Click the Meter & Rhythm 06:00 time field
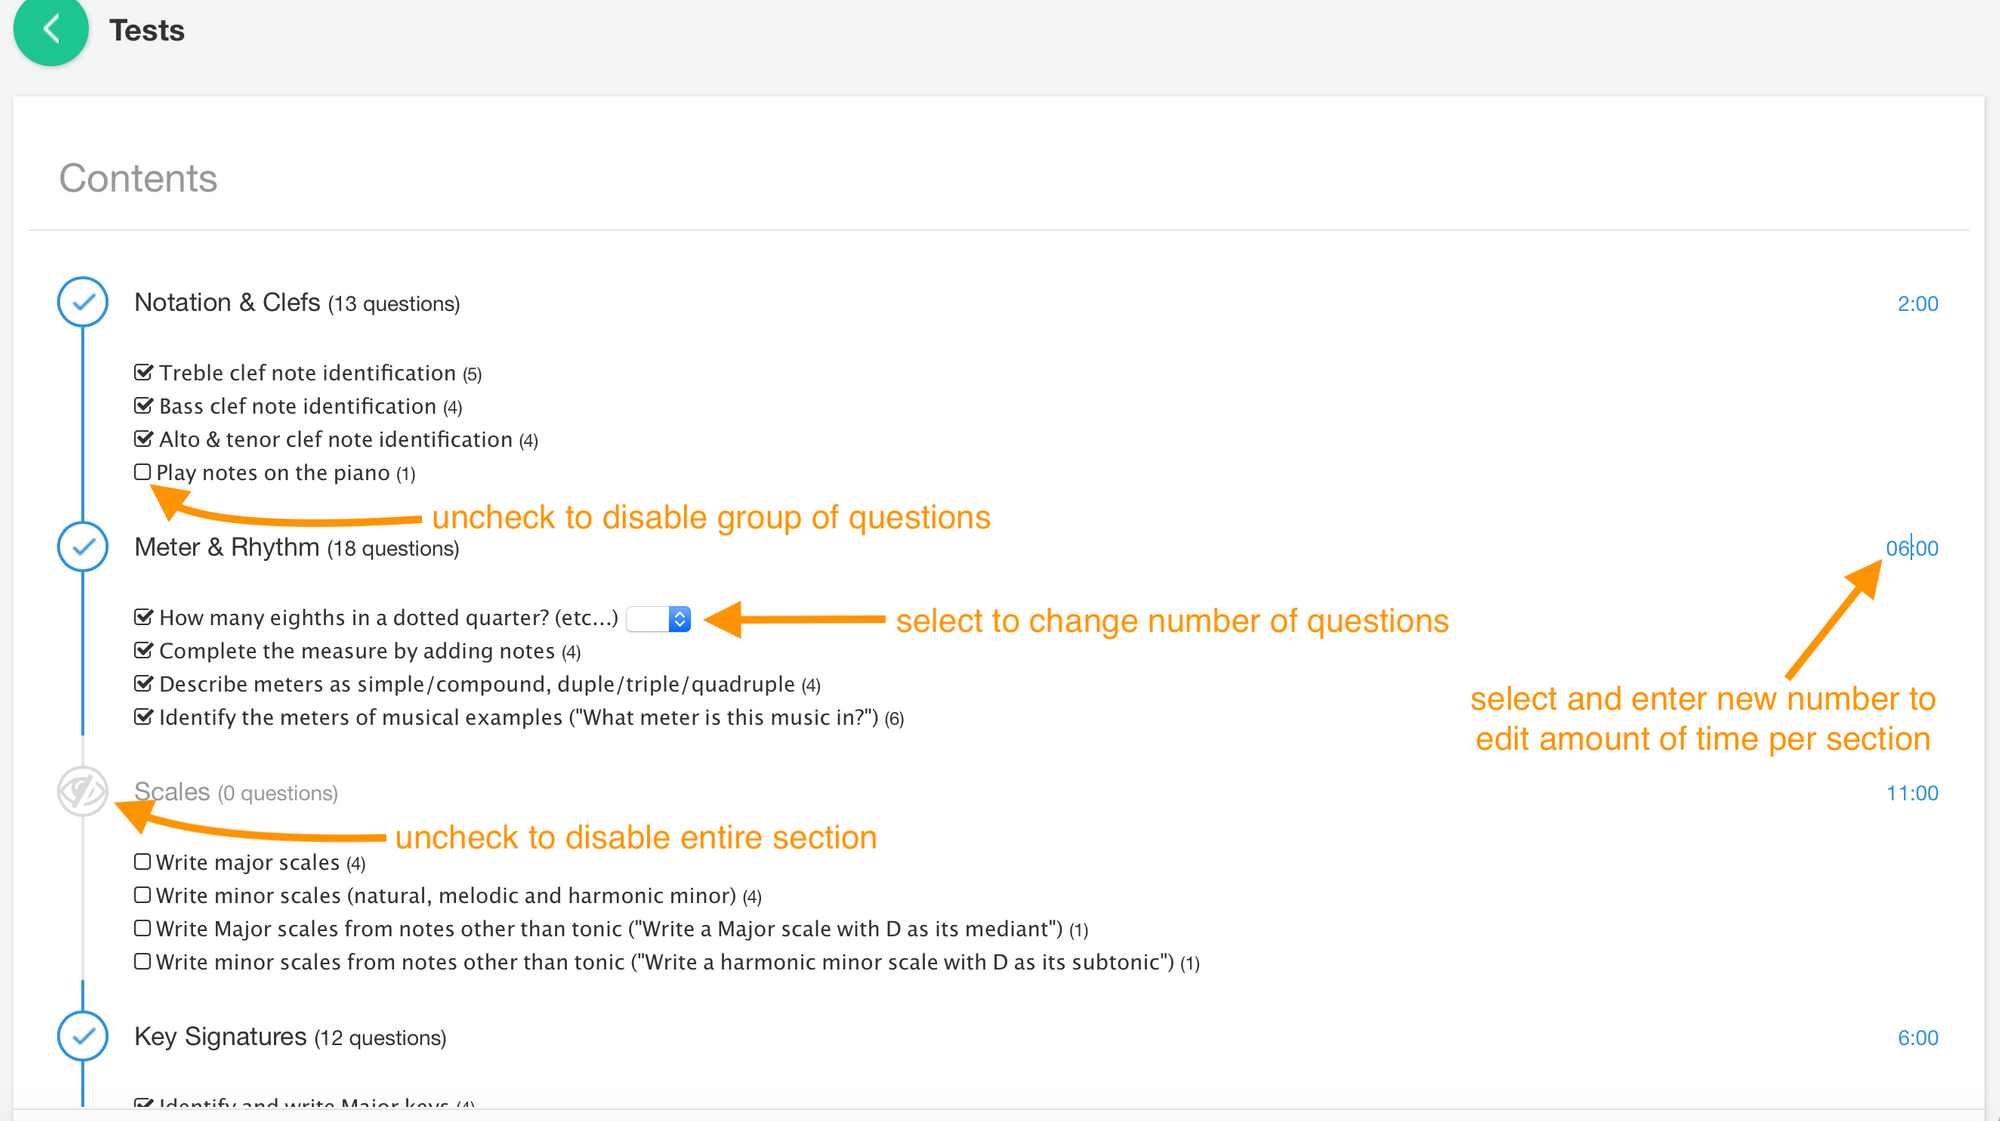The height and width of the screenshot is (1121, 2000). pyautogui.click(x=1912, y=548)
